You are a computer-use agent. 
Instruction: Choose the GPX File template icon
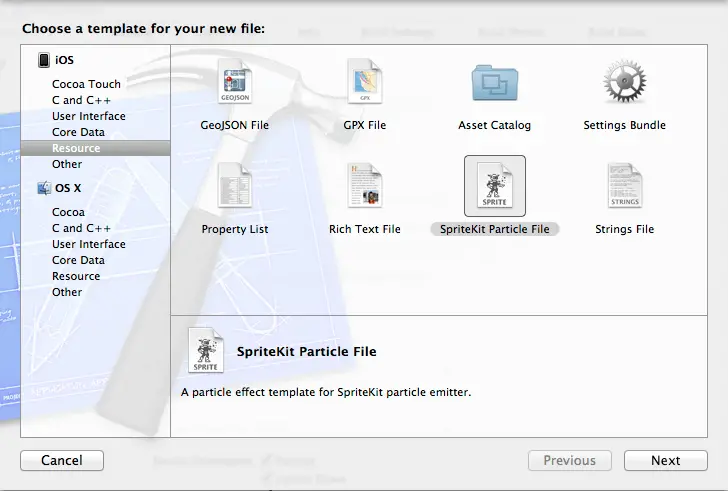pyautogui.click(x=364, y=82)
